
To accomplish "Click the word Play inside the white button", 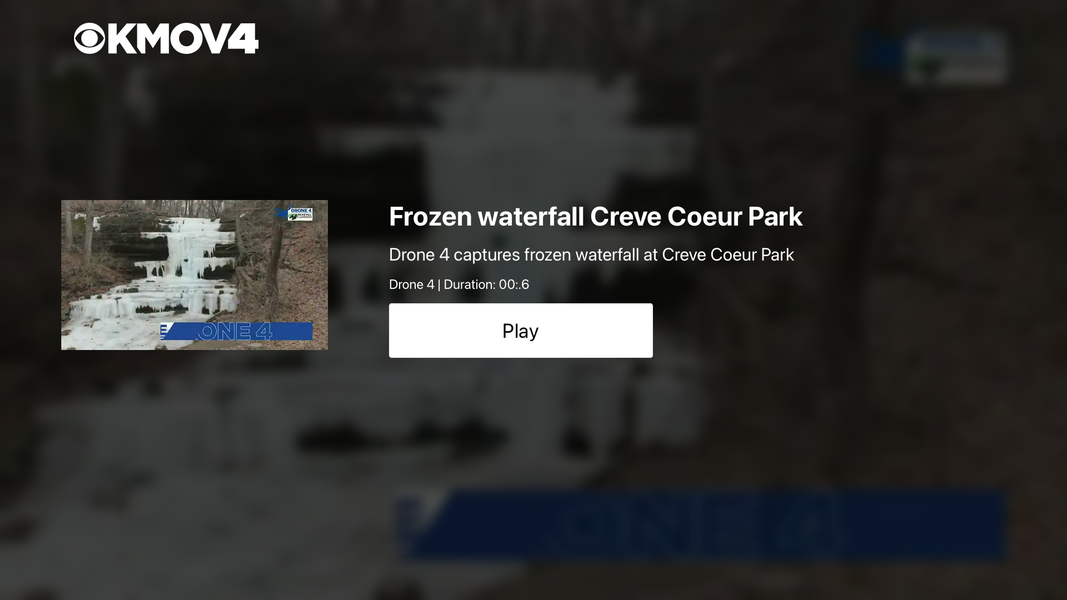I will [521, 331].
